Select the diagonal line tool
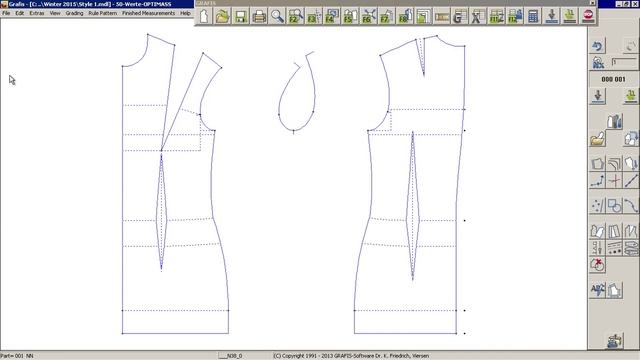The width and height of the screenshot is (640, 360). tap(631, 181)
